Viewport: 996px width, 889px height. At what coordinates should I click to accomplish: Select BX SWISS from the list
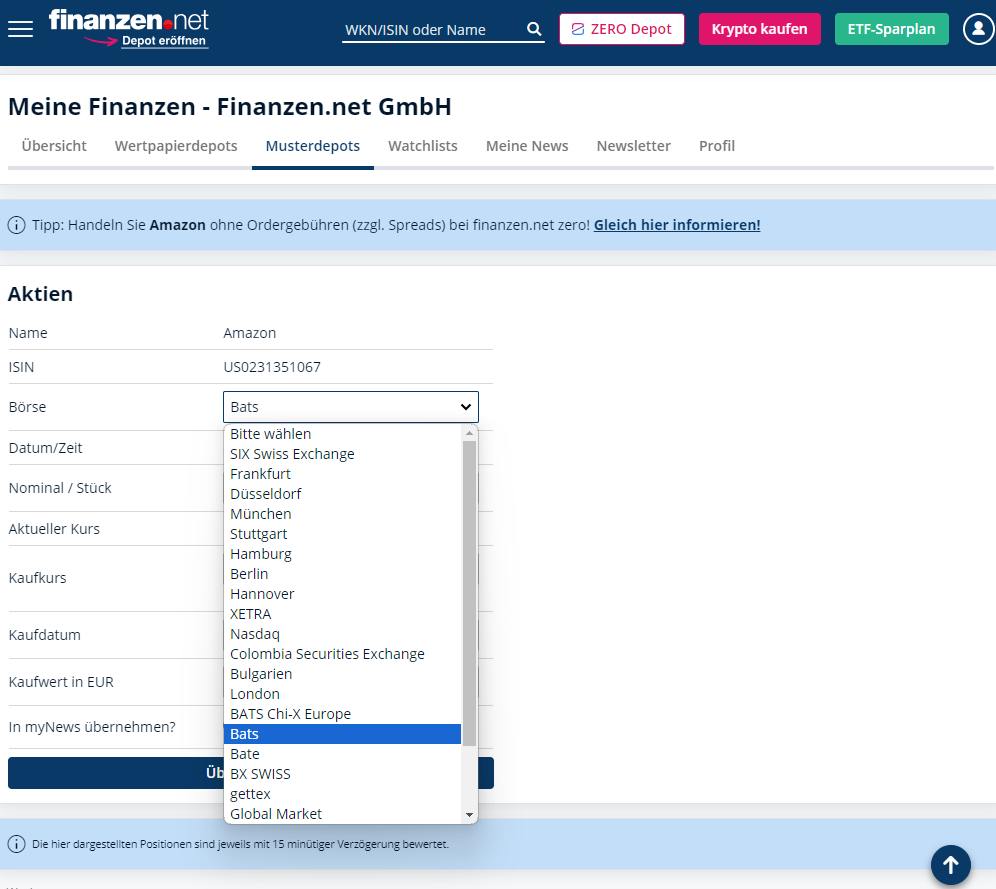pos(342,774)
